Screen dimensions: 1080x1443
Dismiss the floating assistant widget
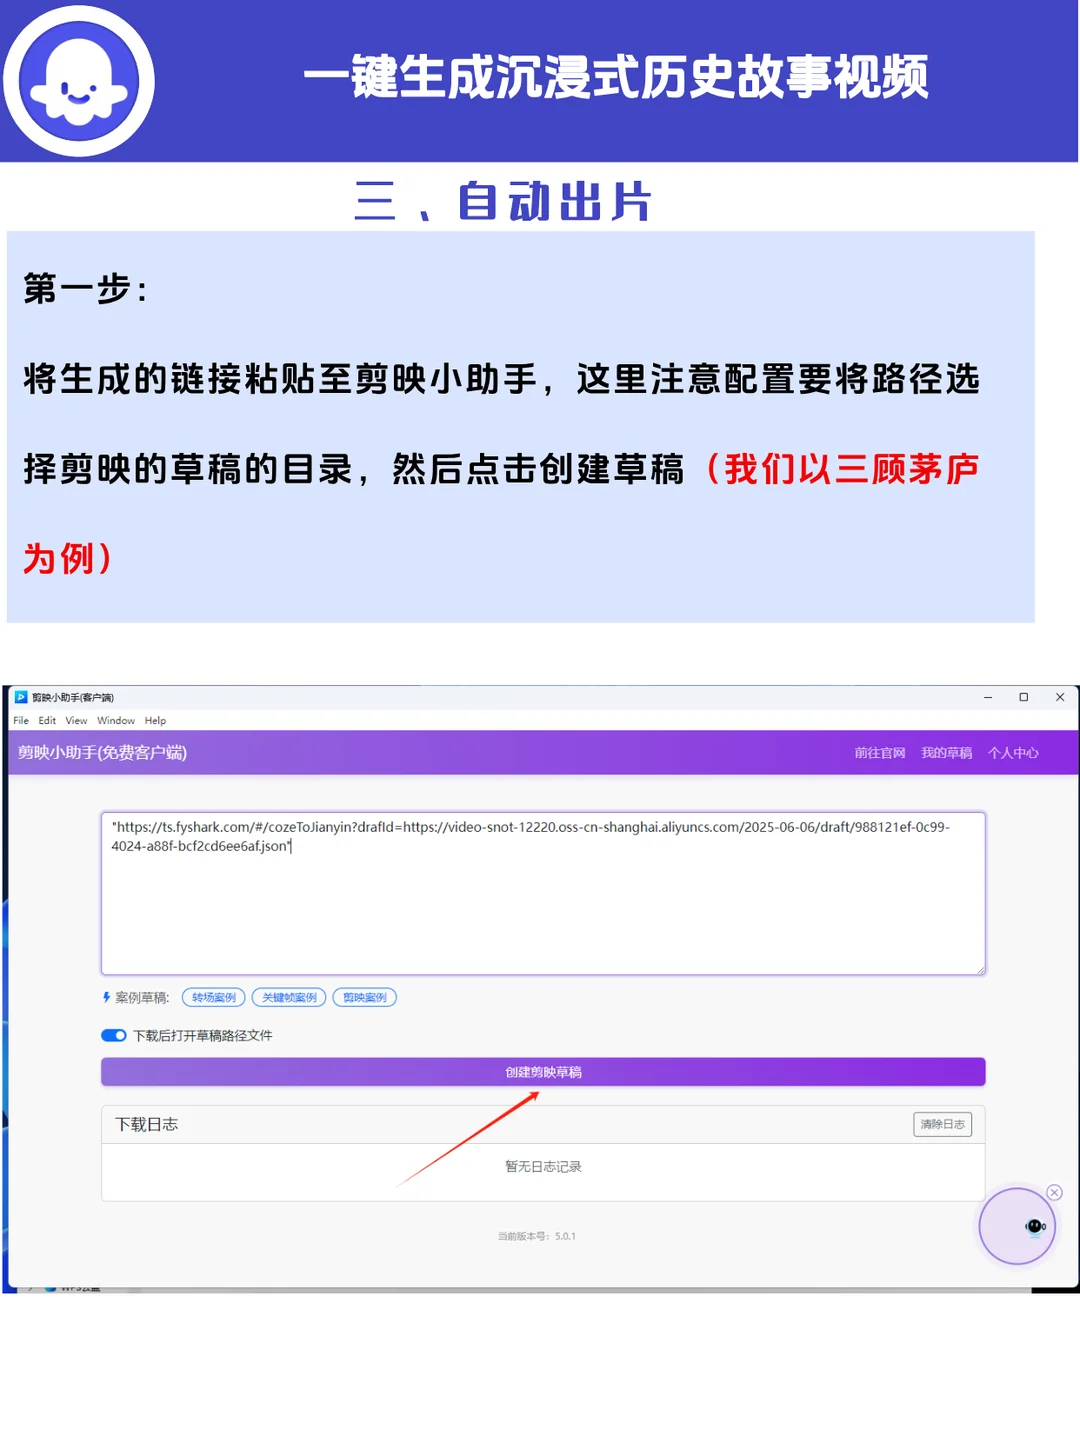pyautogui.click(x=1054, y=1192)
